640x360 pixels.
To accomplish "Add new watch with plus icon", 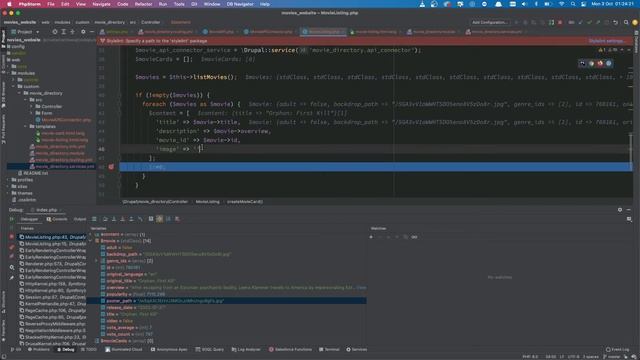I will click(x=371, y=237).
